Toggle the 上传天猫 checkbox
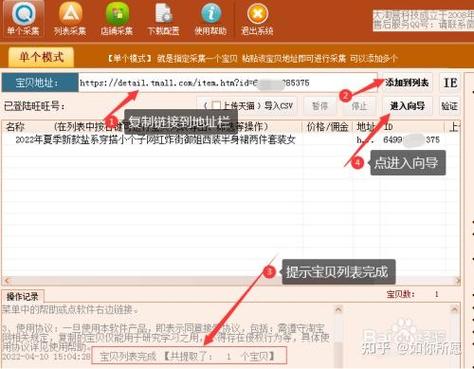Viewport: 474px width, 369px height. coord(216,106)
